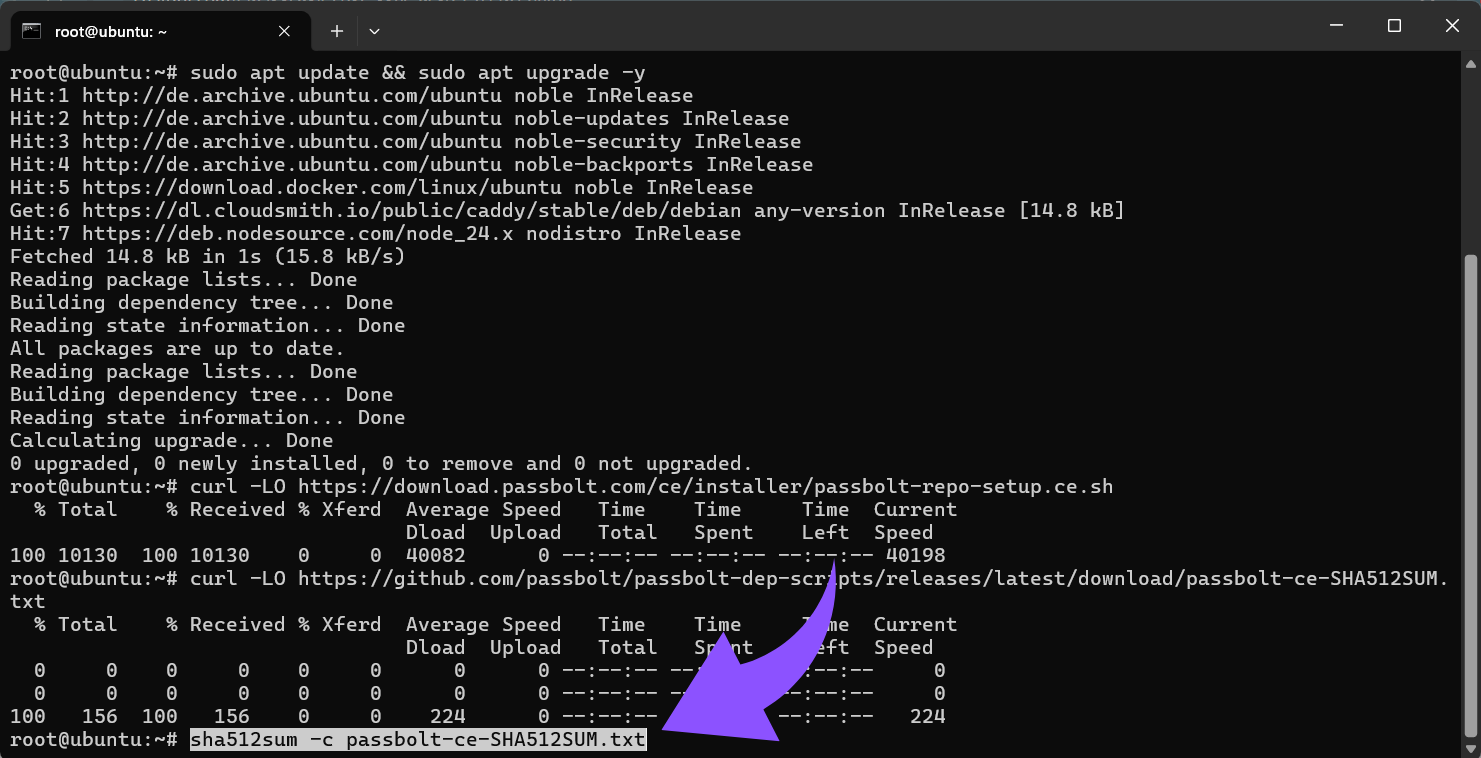The width and height of the screenshot is (1481, 758).
Task: Open the new tab profile dropdown
Action: [374, 31]
